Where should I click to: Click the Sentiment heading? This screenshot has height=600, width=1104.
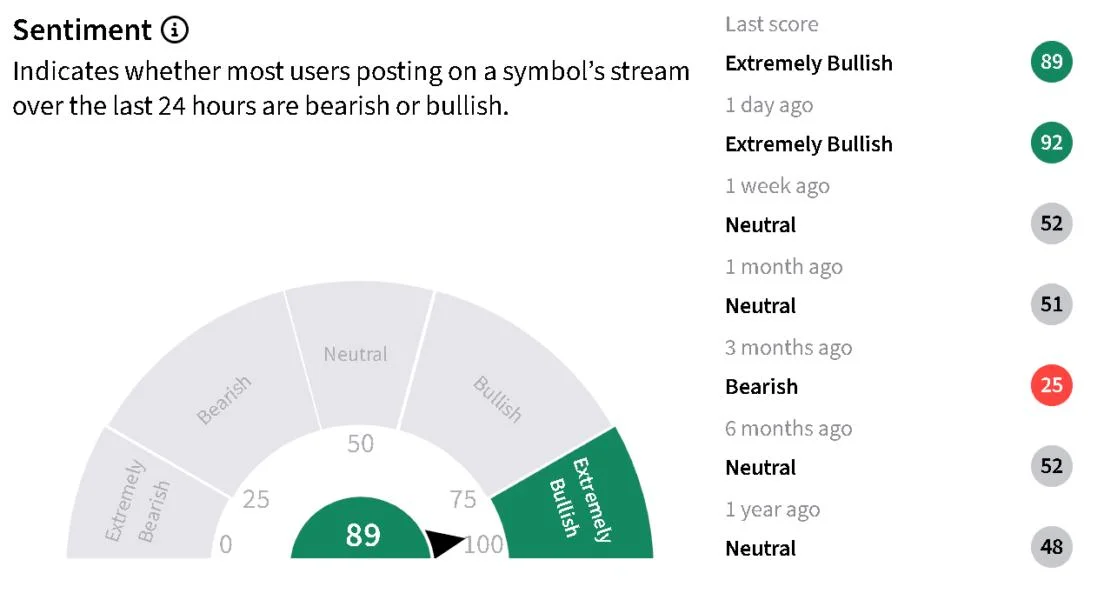[82, 30]
